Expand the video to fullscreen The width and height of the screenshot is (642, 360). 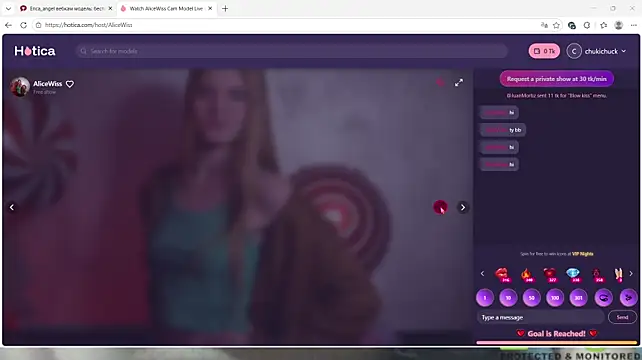[x=459, y=83]
